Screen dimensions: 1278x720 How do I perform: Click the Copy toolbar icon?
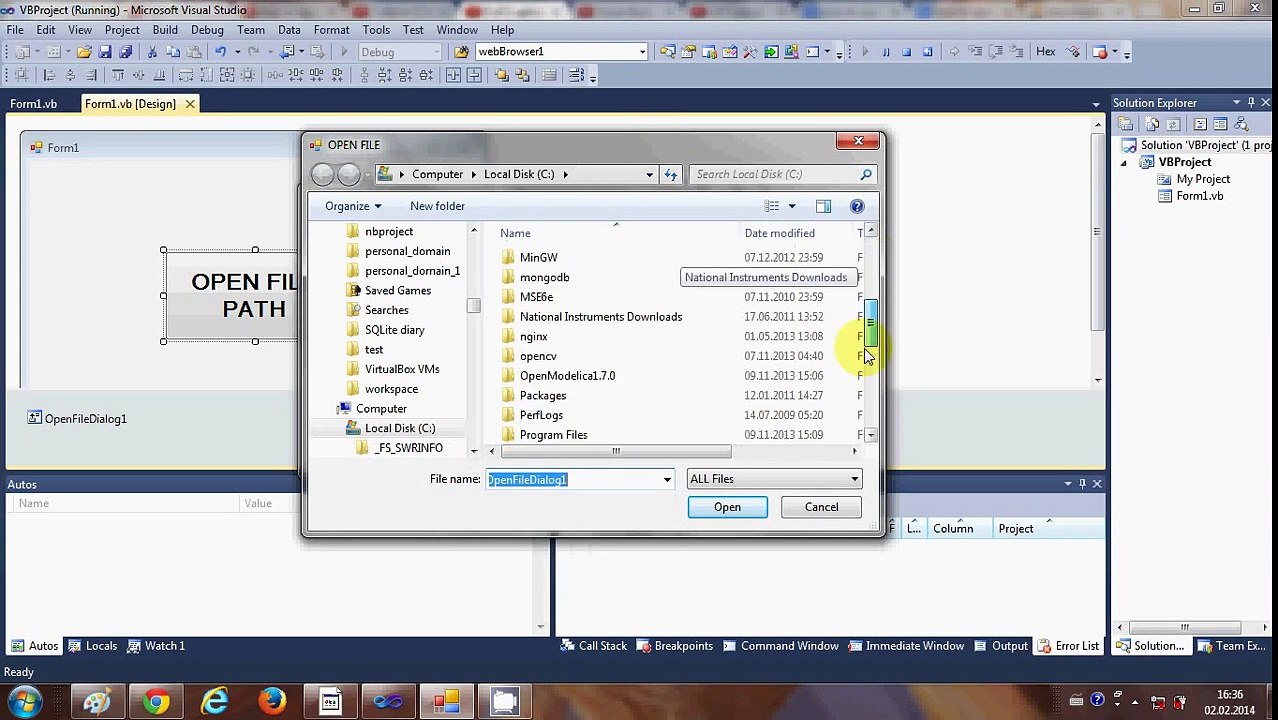172,52
